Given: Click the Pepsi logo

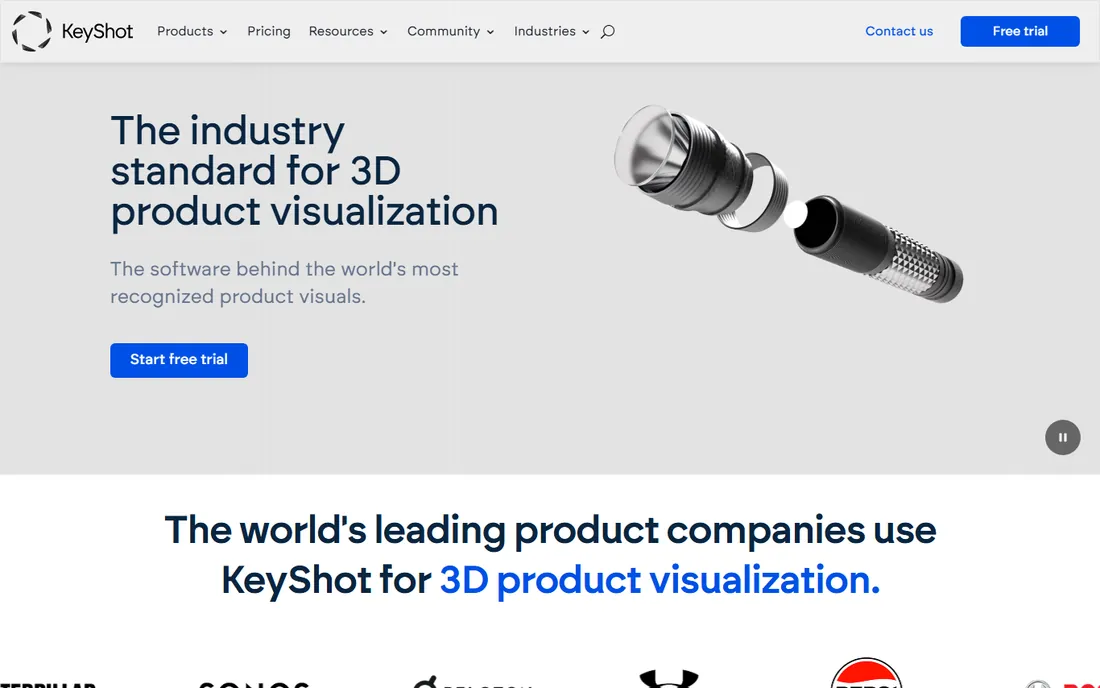Looking at the screenshot, I should coord(866,673).
